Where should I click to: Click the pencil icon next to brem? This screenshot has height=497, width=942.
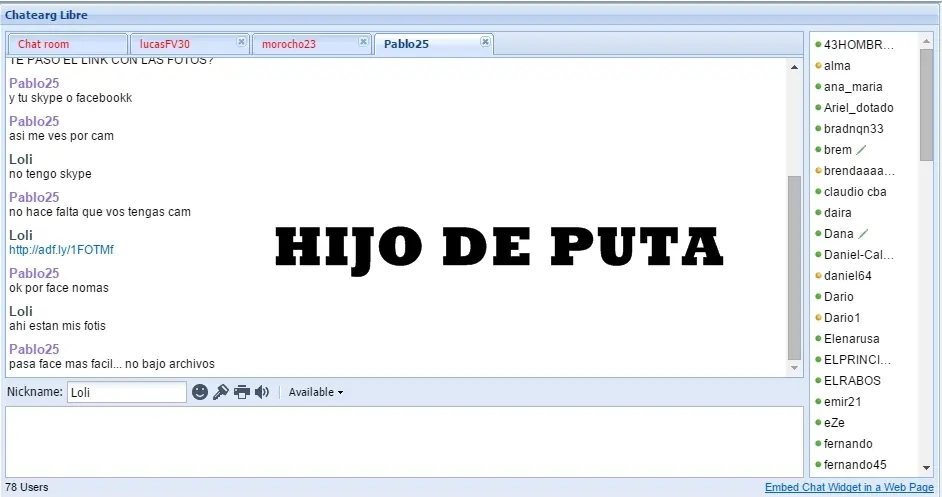(x=861, y=150)
